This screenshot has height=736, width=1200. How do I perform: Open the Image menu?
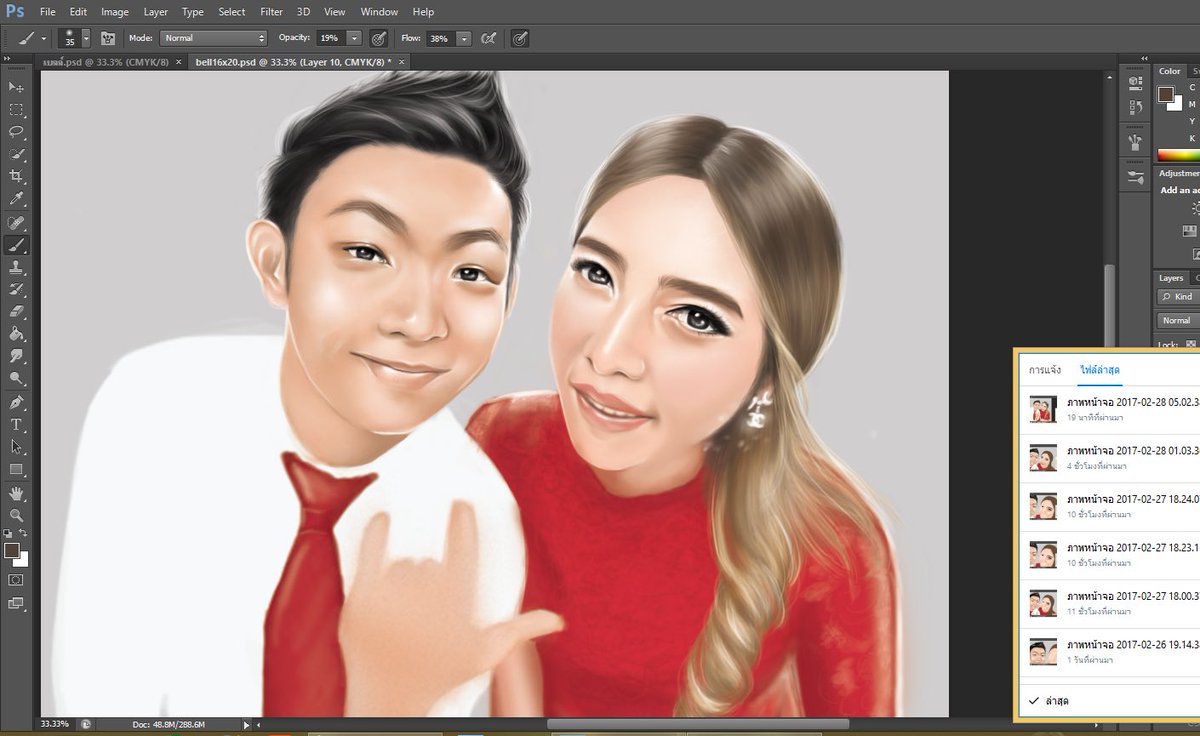click(x=115, y=12)
